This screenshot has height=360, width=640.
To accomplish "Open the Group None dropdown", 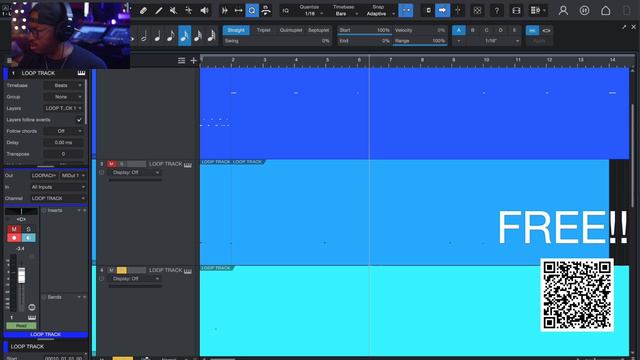I will coord(63,97).
